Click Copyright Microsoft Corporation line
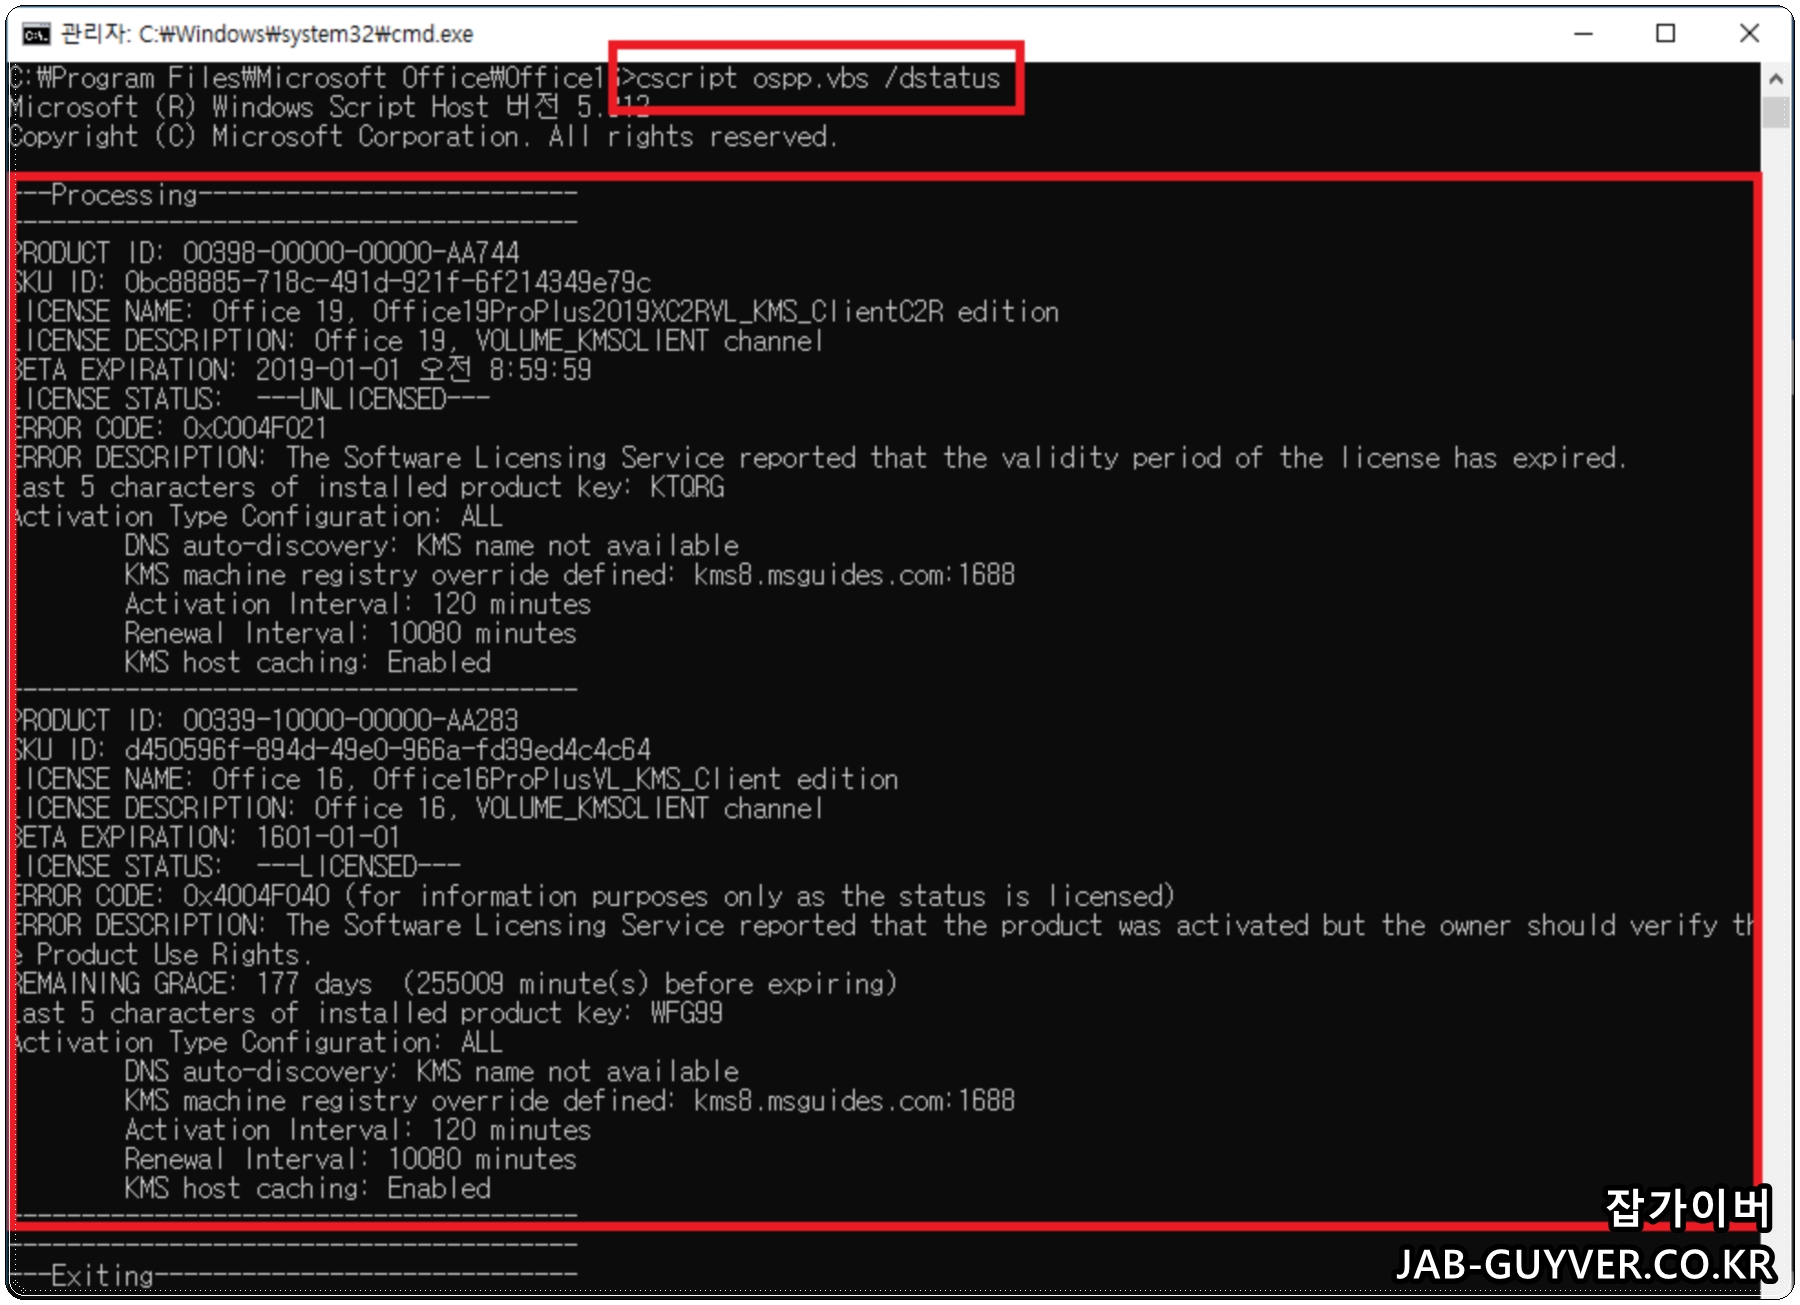Screen dimensions: 1800x1305 424,137
